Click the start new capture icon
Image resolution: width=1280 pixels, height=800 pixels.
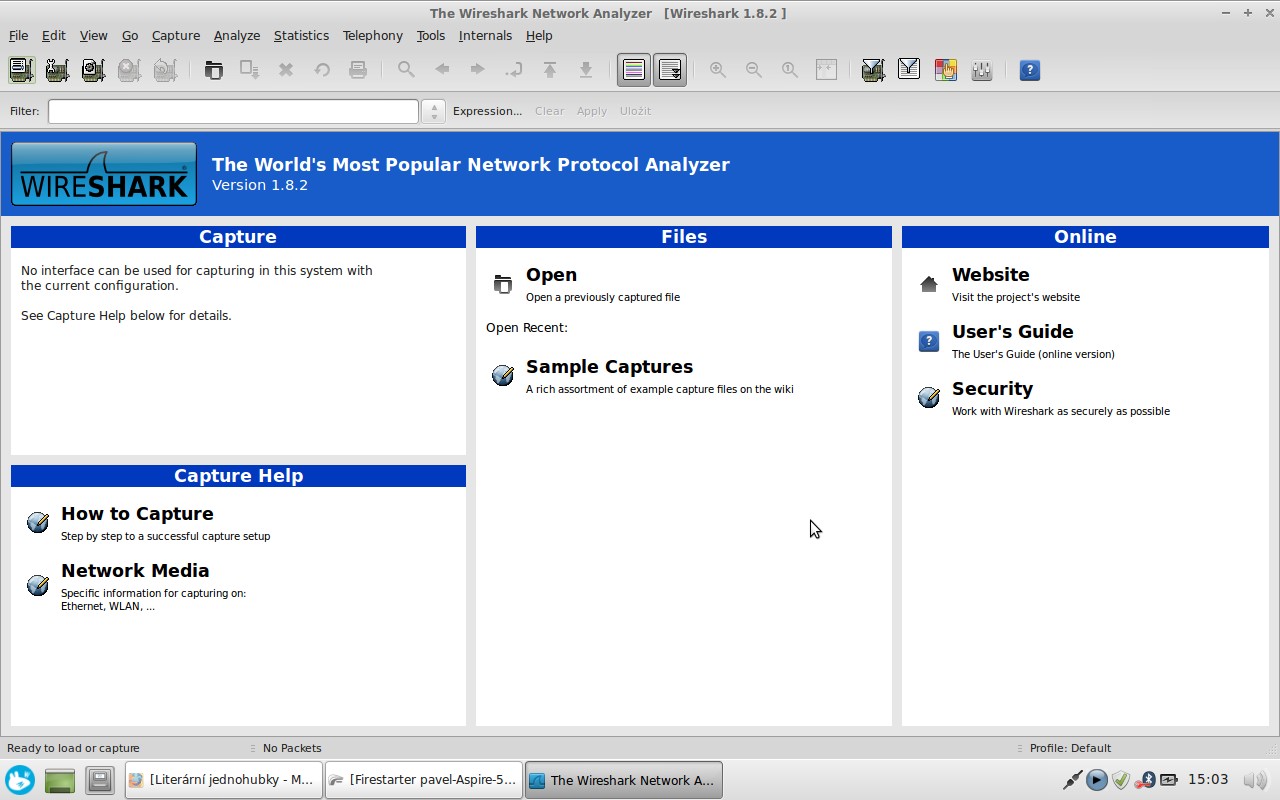pos(93,70)
